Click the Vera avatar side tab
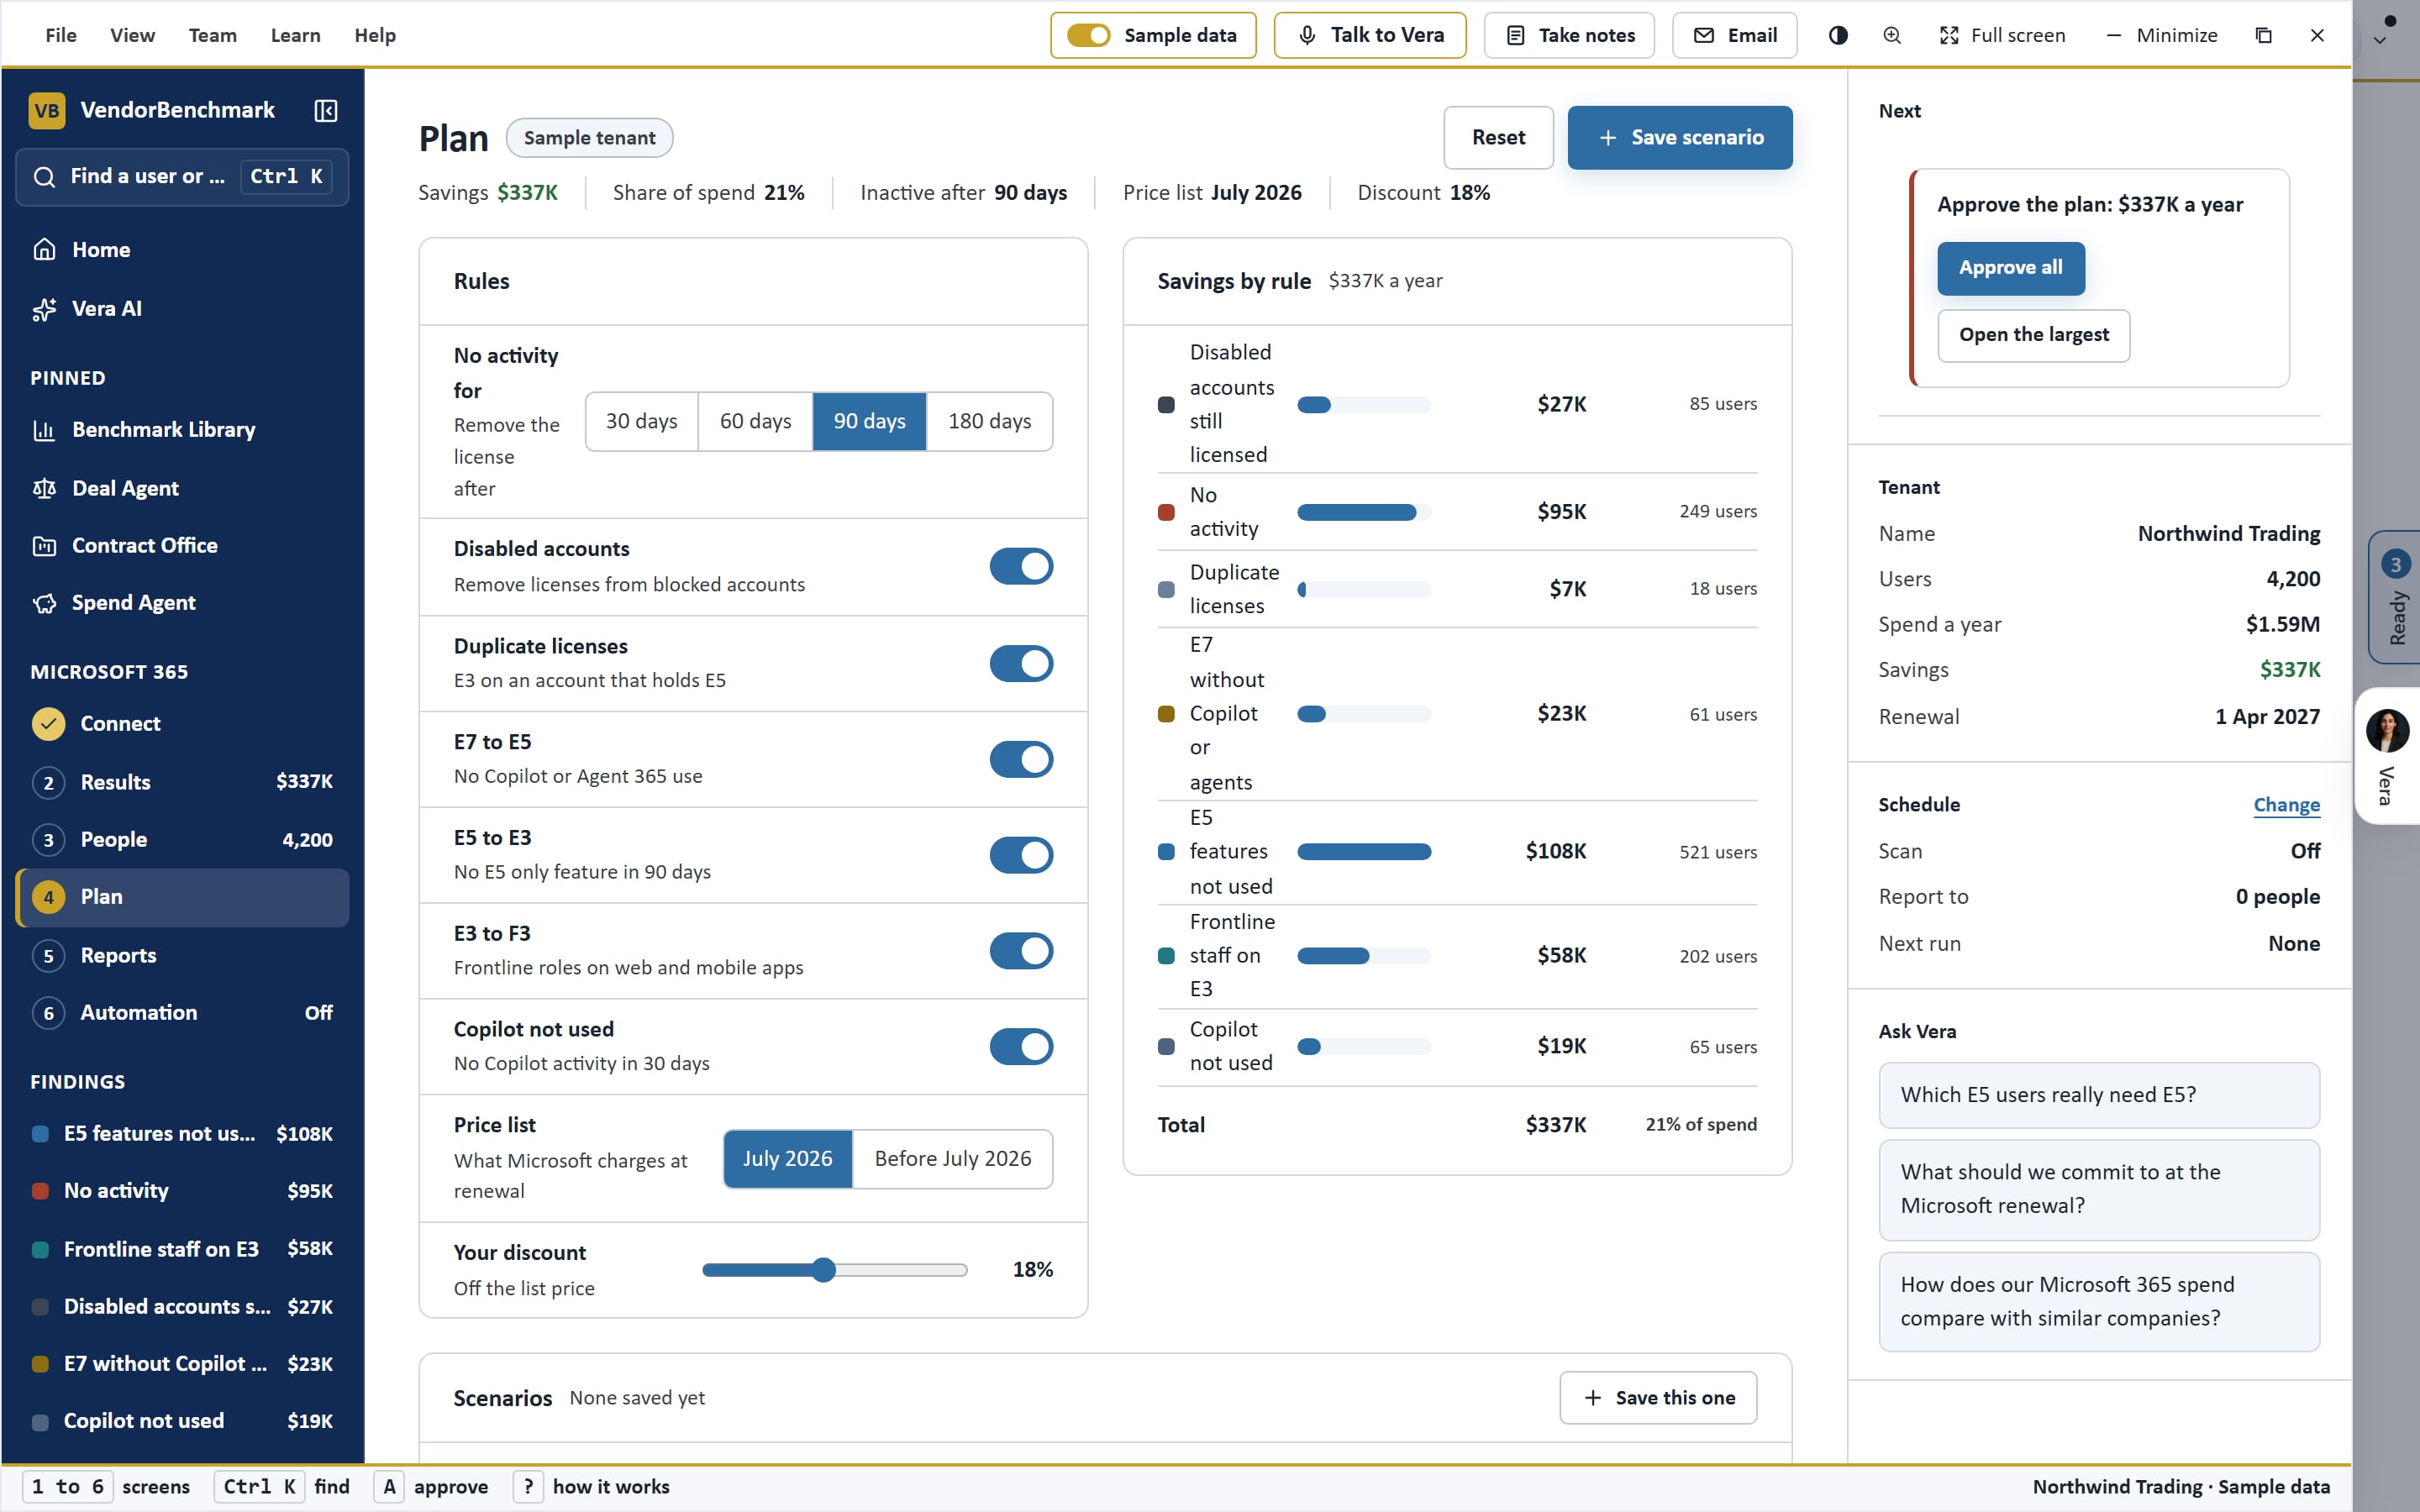 [2388, 756]
